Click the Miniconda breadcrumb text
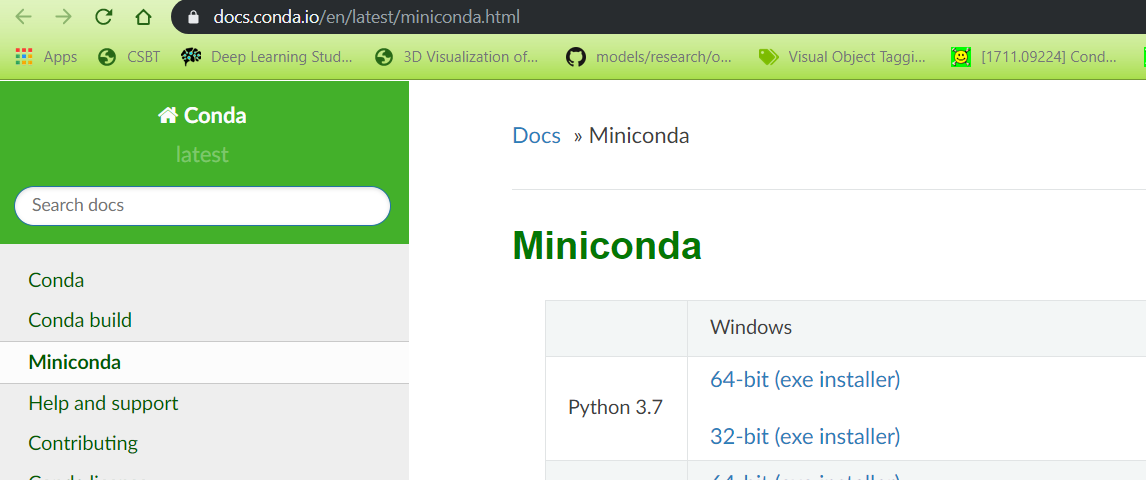 pyautogui.click(x=639, y=135)
